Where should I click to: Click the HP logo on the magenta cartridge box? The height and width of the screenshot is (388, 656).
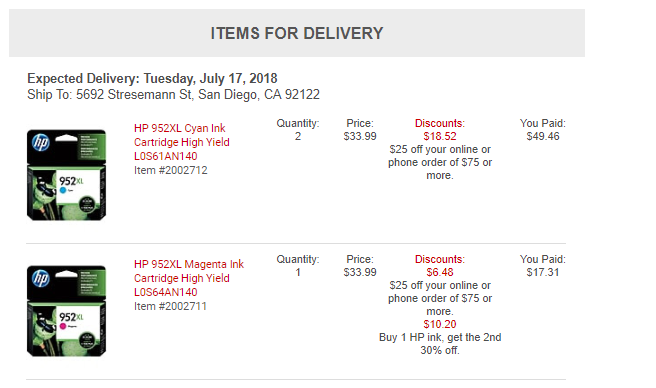pyautogui.click(x=41, y=278)
